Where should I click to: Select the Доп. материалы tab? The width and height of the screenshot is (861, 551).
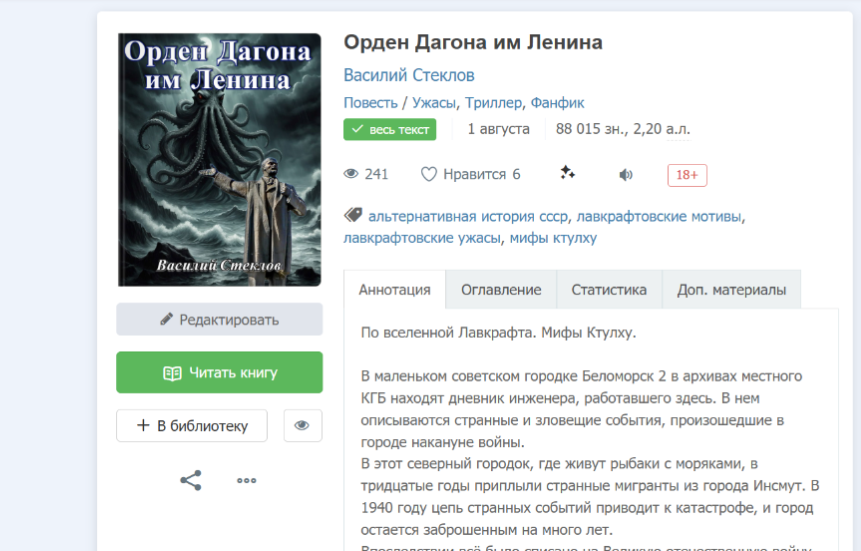point(731,290)
